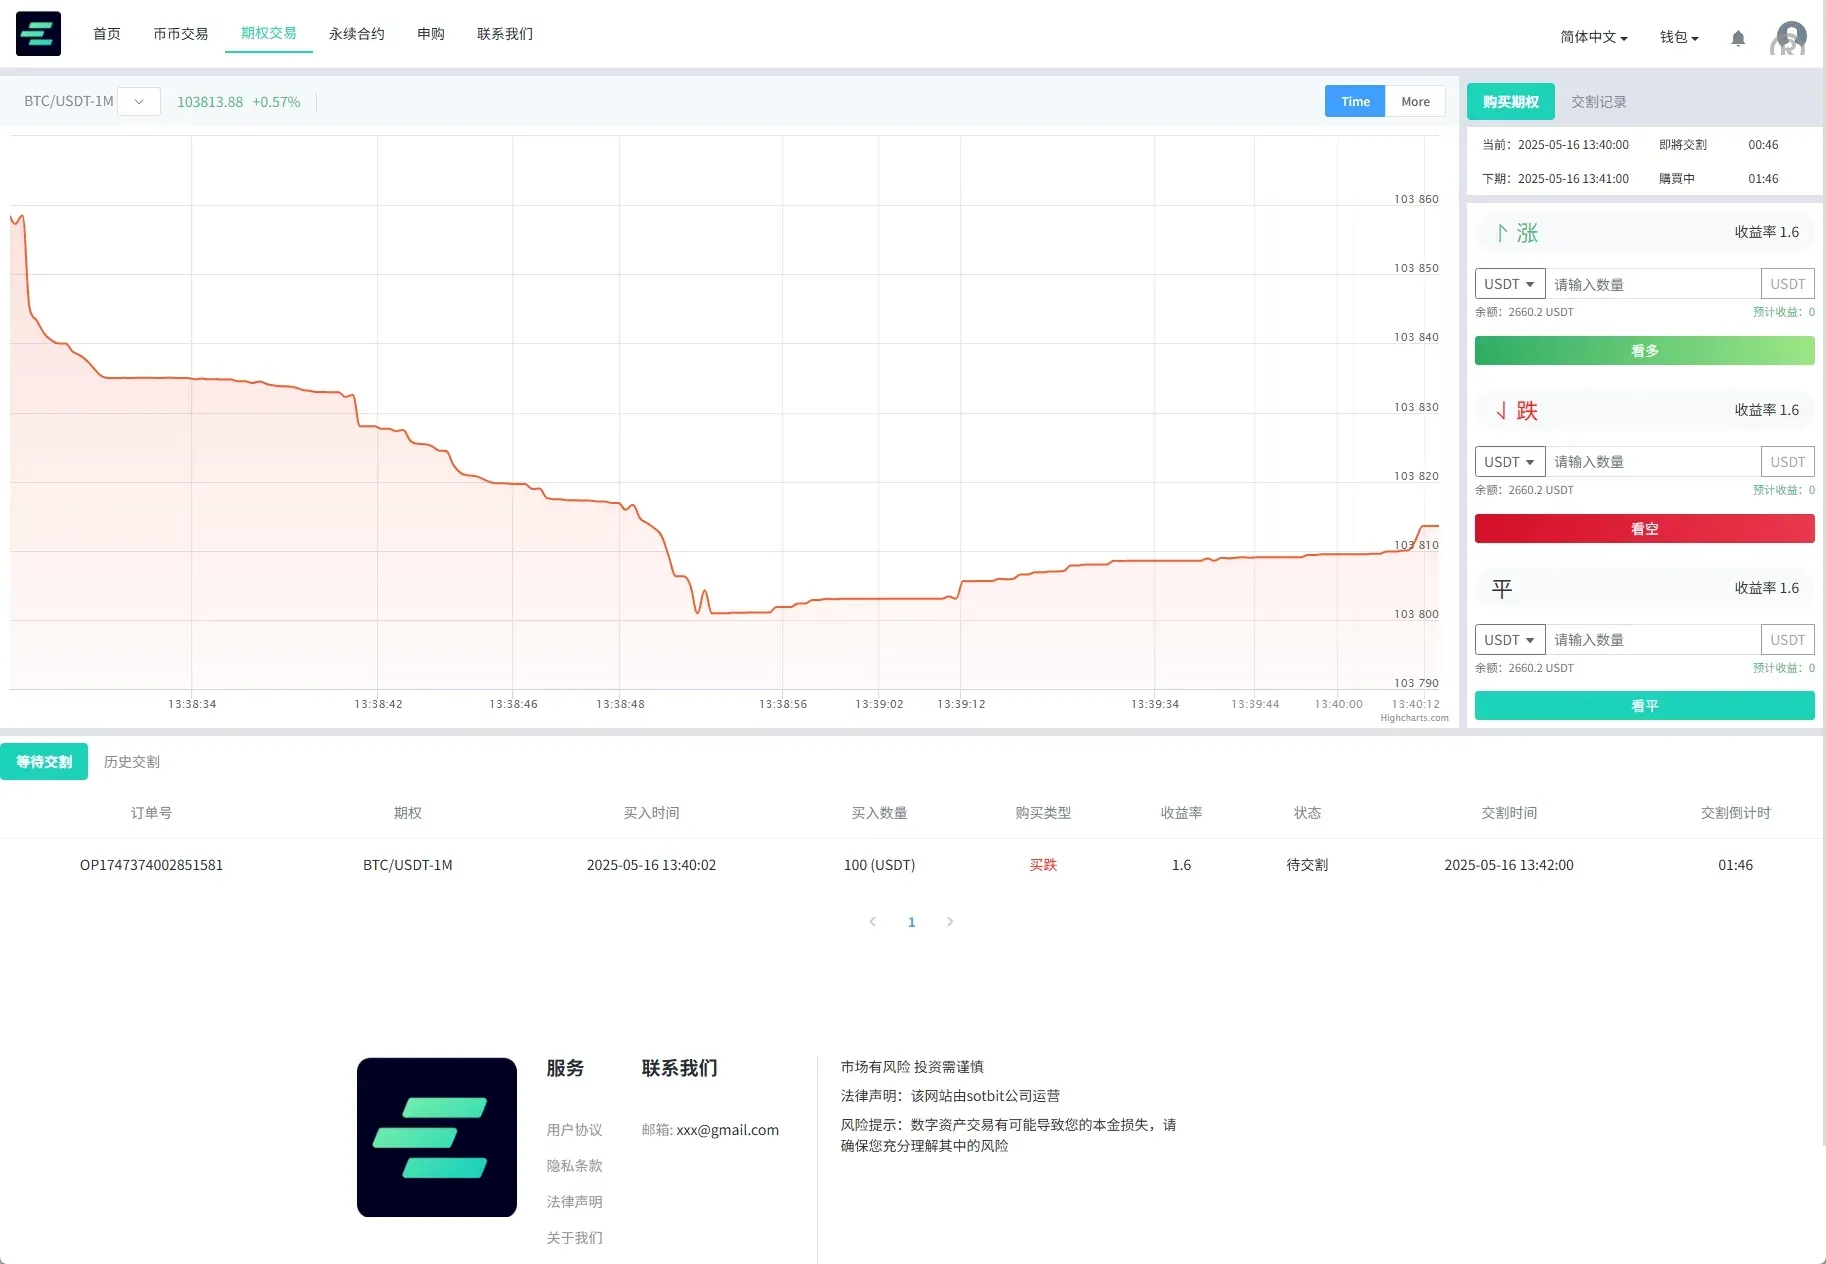Click the green 看多 buy button
This screenshot has height=1264, width=1826.
point(1643,350)
